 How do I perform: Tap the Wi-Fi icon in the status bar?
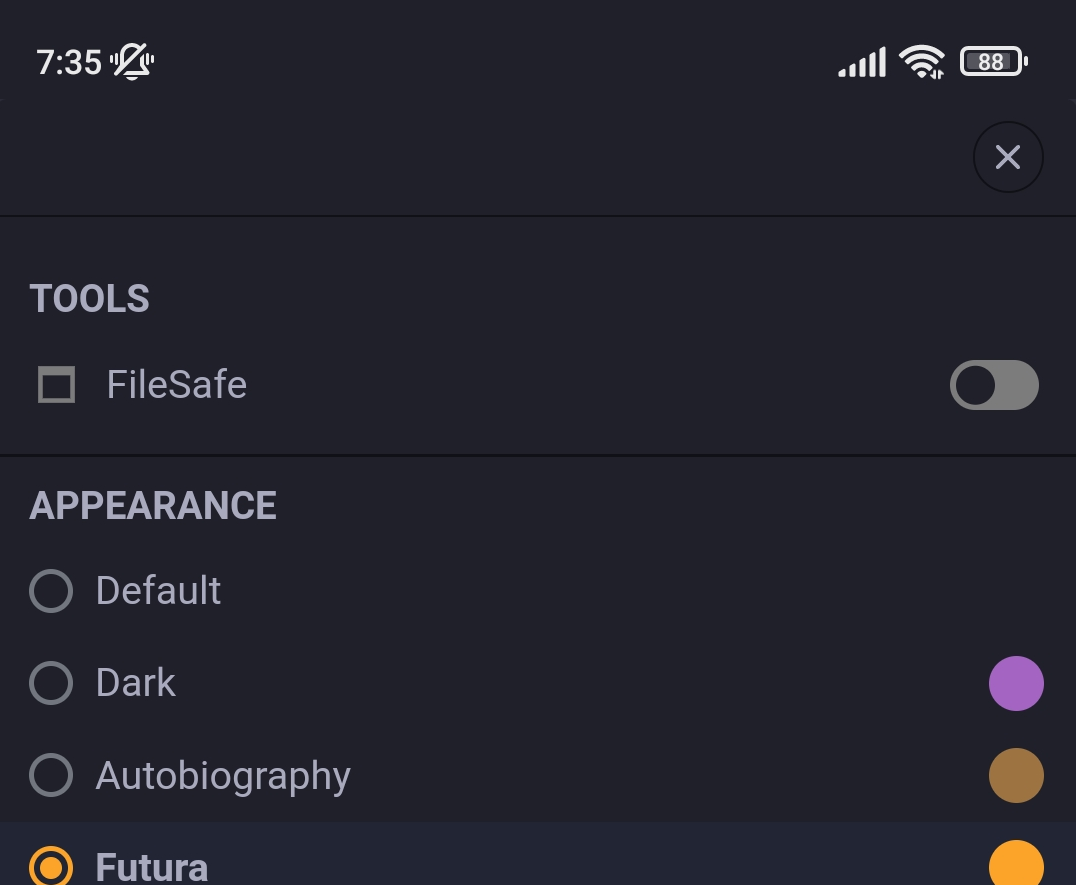tap(922, 60)
